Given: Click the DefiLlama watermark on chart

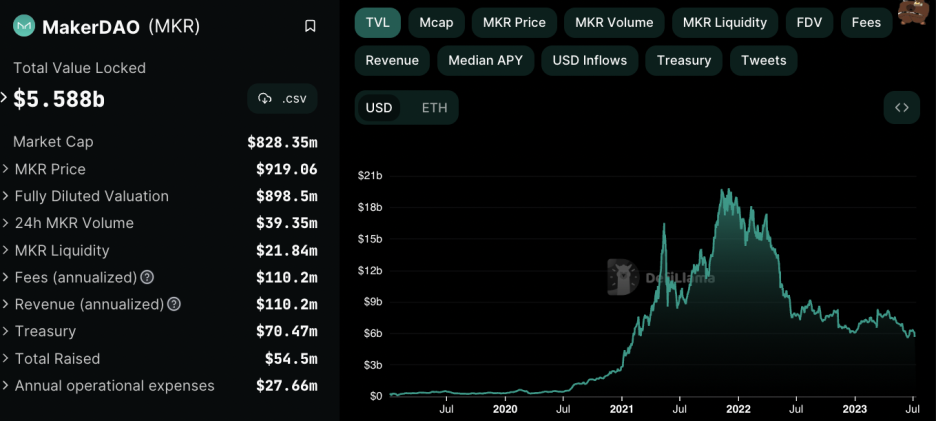Looking at the screenshot, I should (x=661, y=277).
